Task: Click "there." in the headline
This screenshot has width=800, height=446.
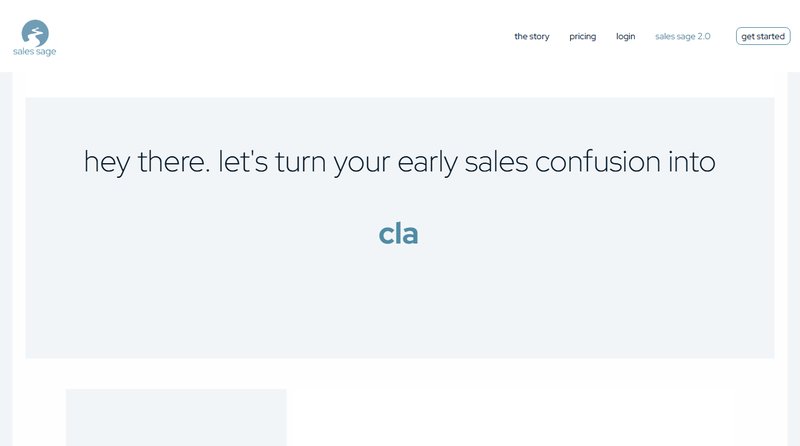Action: point(178,161)
